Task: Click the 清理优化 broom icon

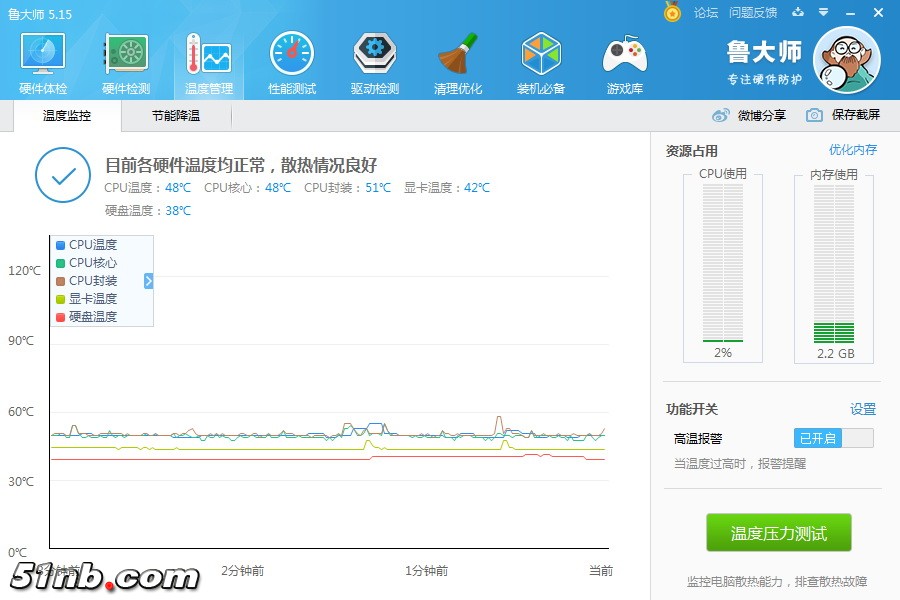Action: click(458, 62)
